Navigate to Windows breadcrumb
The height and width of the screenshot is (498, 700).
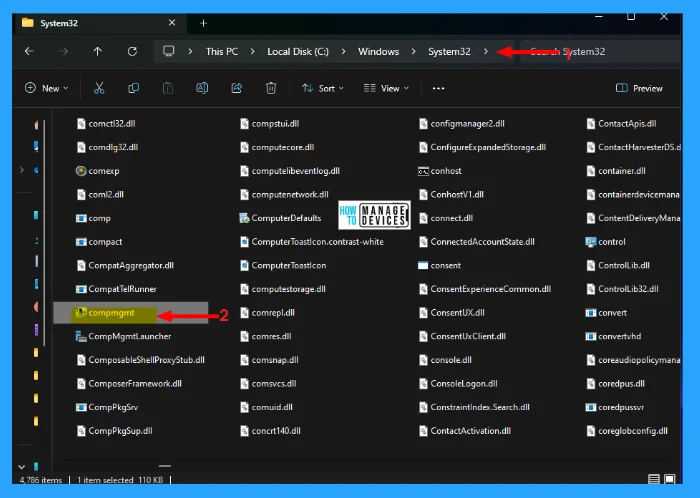[x=379, y=52]
